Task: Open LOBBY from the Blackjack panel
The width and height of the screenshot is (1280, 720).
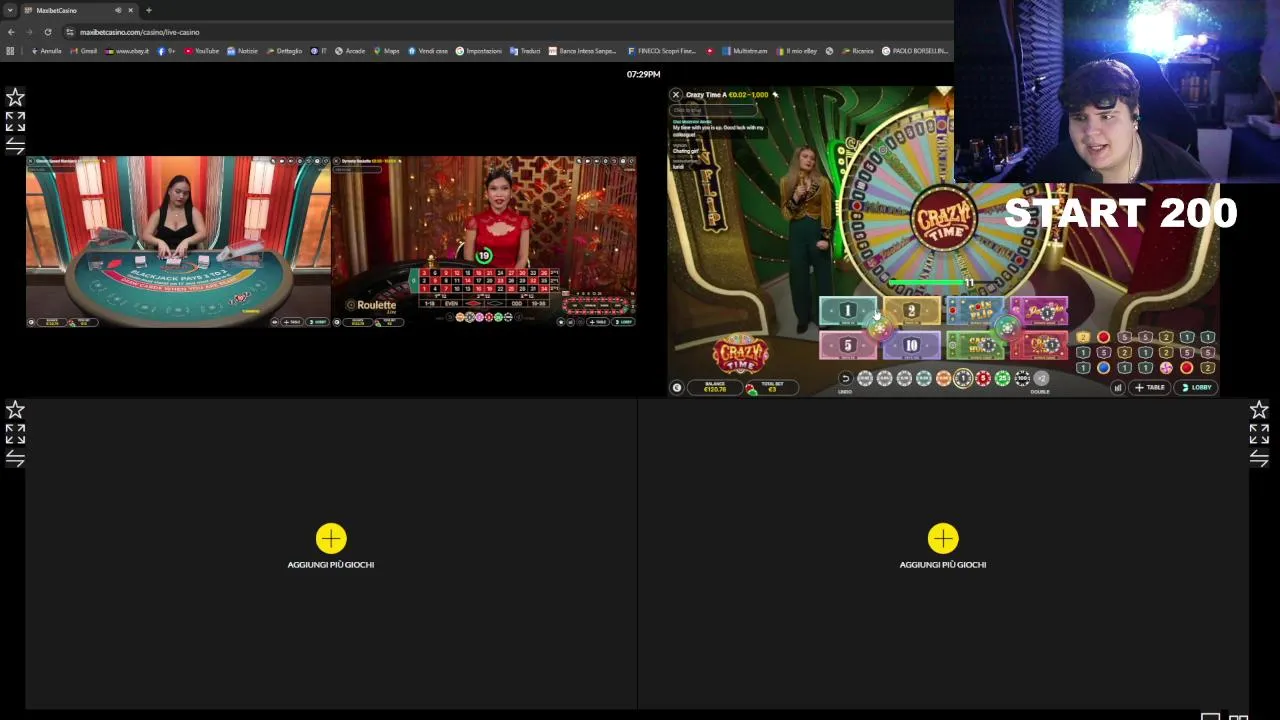Action: coord(317,322)
